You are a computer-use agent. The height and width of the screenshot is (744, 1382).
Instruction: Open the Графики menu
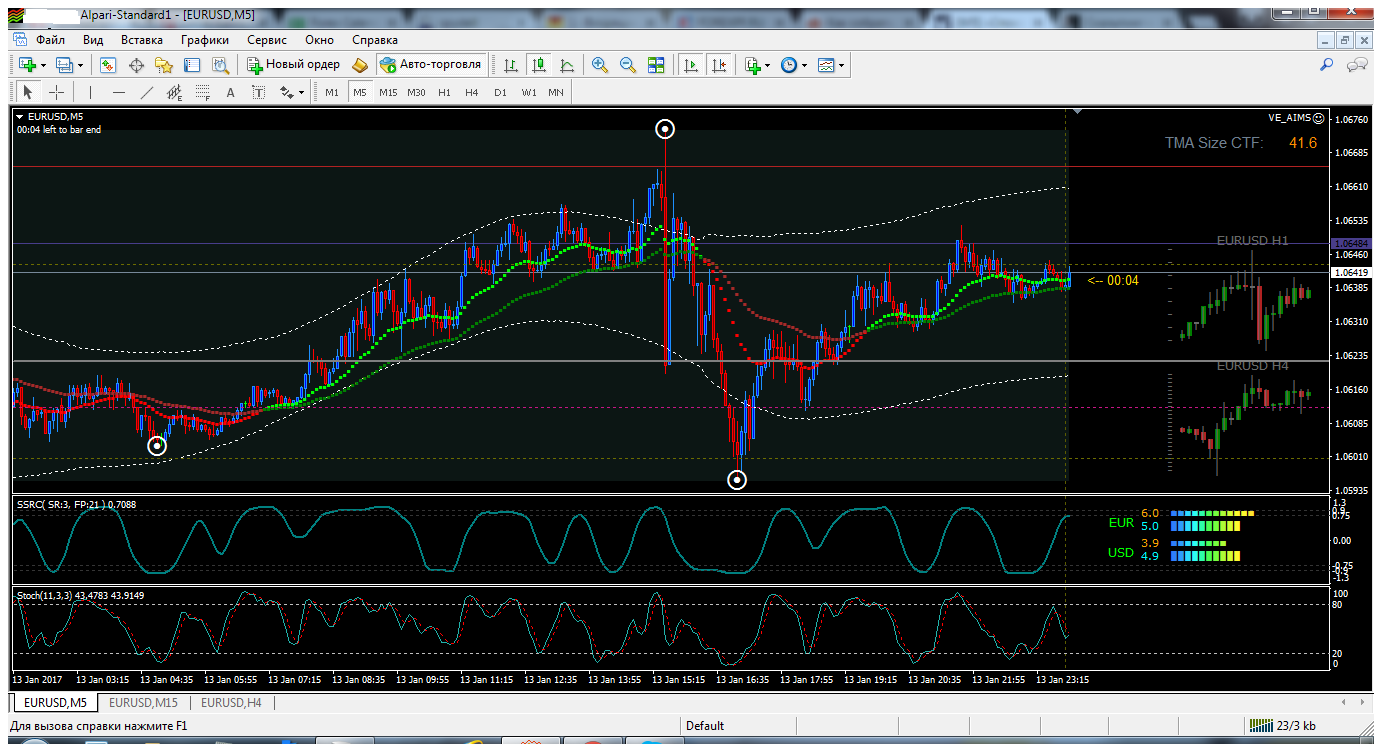pos(205,40)
